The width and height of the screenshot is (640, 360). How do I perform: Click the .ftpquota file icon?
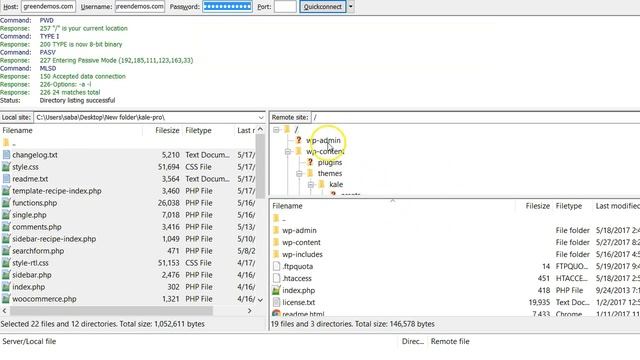click(x=276, y=267)
